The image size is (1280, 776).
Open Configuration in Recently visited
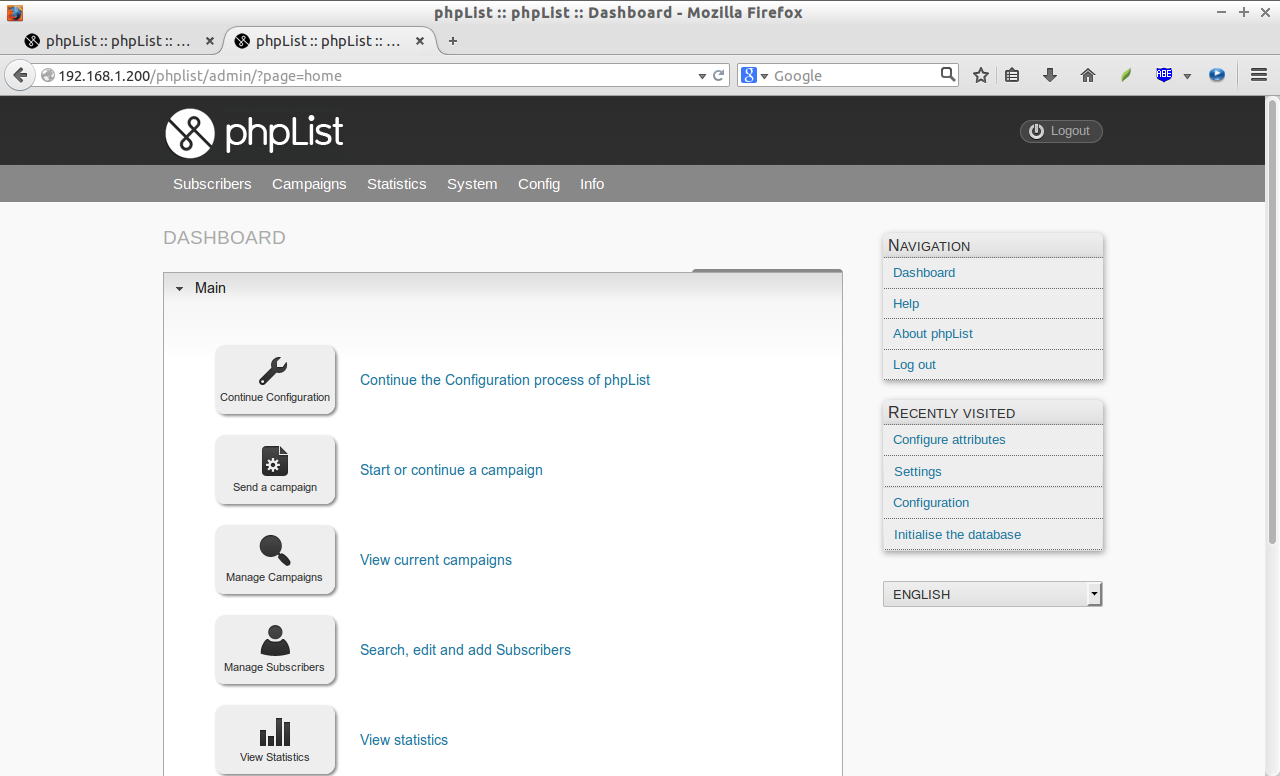[931, 503]
